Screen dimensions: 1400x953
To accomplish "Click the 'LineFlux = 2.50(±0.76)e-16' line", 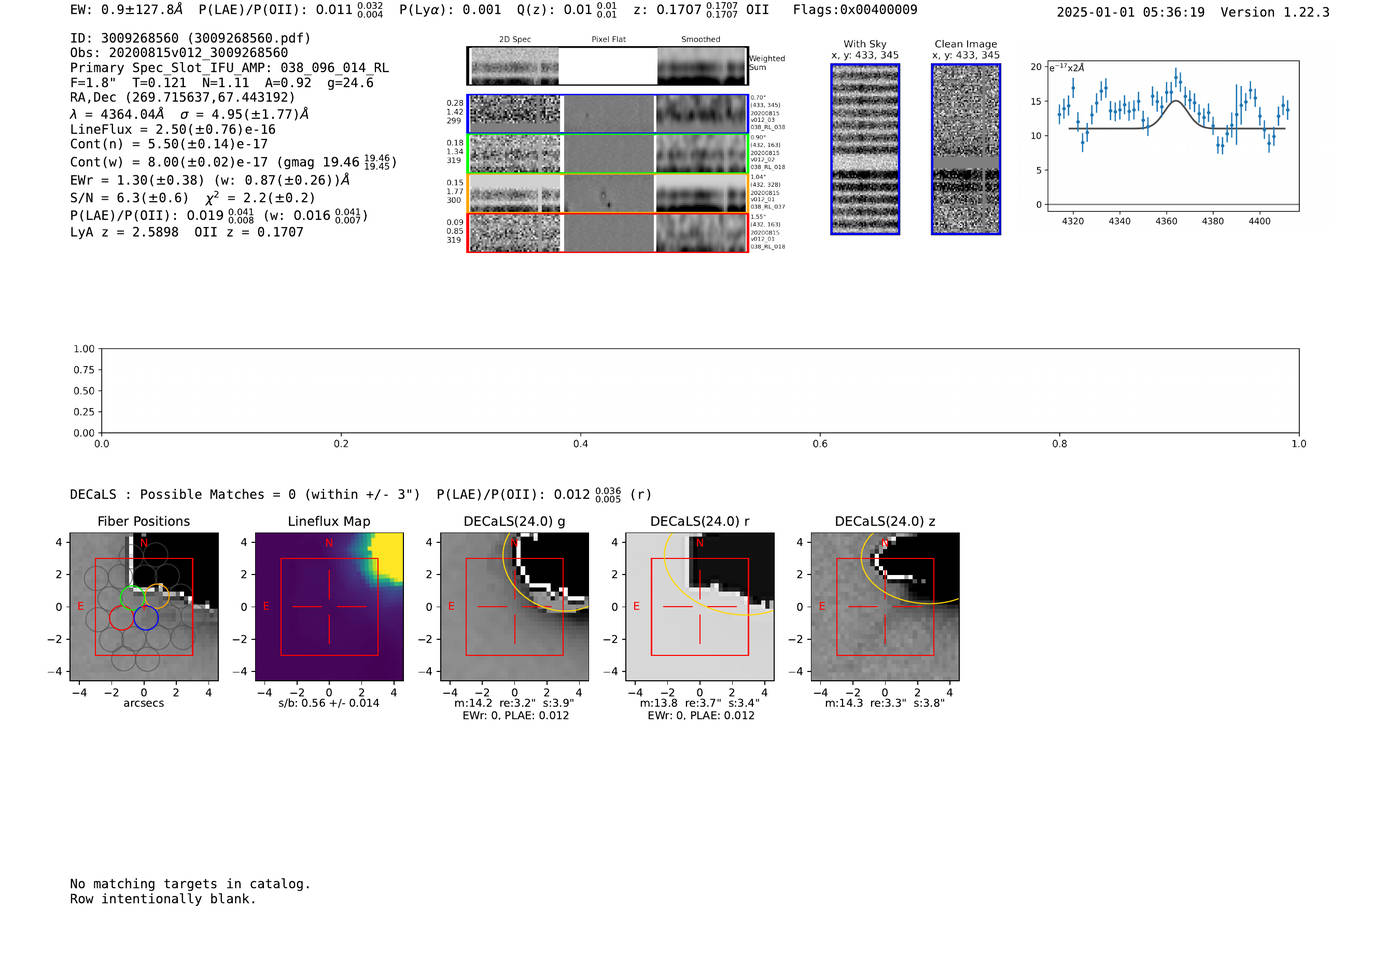I will pyautogui.click(x=173, y=130).
